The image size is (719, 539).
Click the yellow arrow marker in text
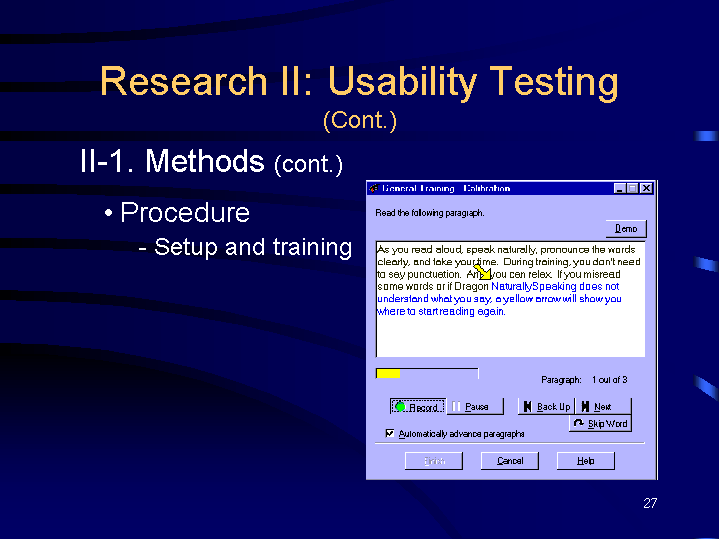(483, 272)
